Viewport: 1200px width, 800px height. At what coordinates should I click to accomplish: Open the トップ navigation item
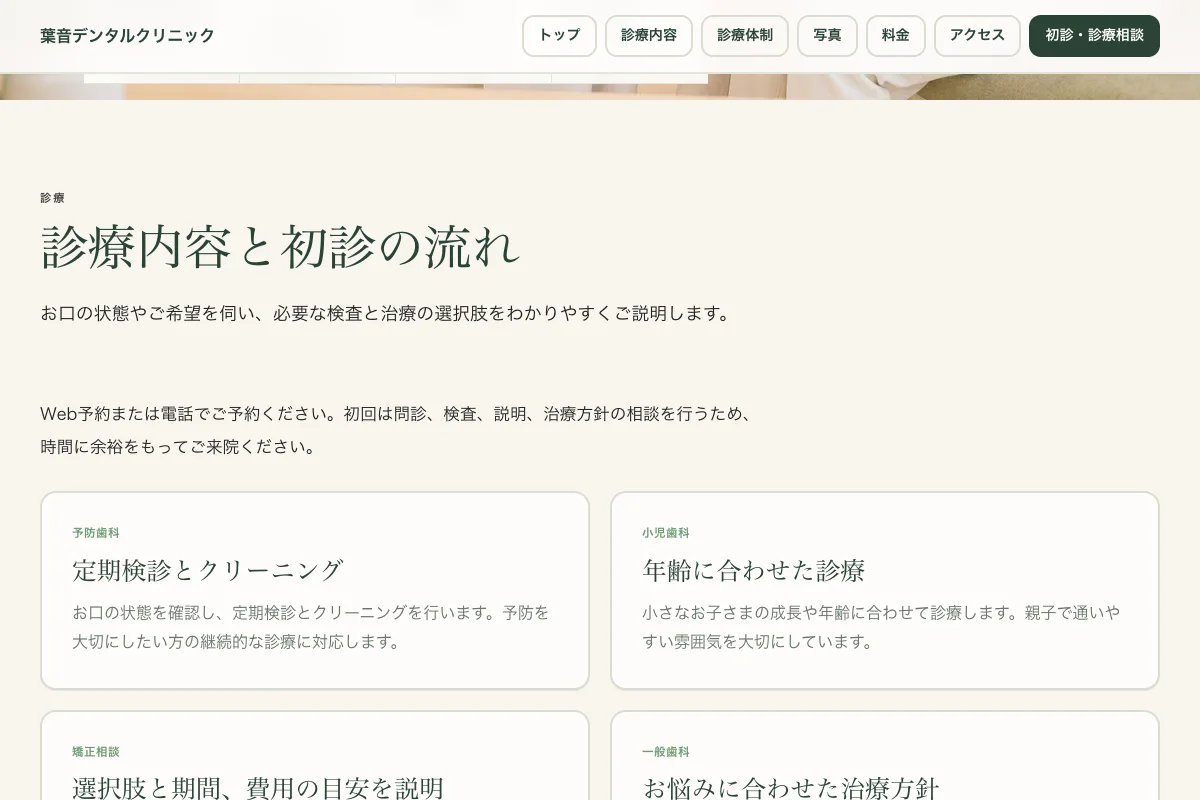click(559, 36)
